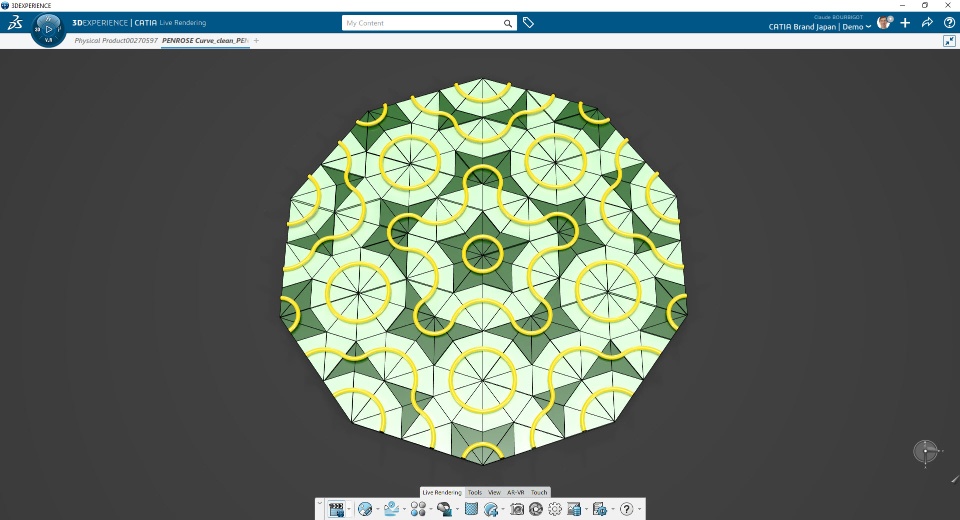Open the rendering settings gear icon
Screen dimensions: 960x520
[555, 509]
